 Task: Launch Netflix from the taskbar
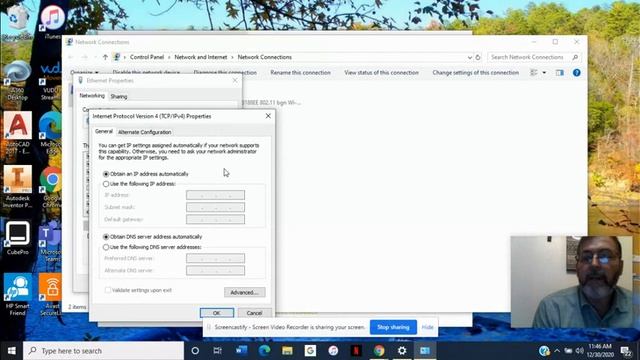coord(356,351)
